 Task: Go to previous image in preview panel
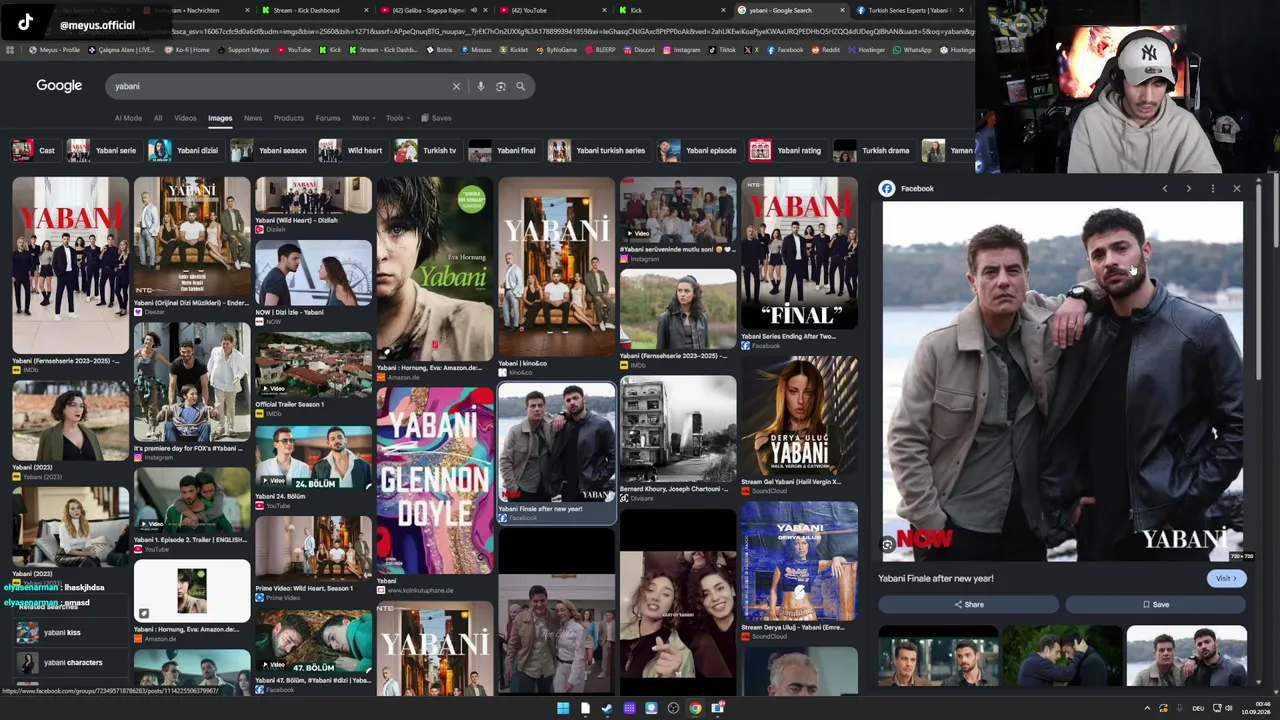pos(1164,188)
